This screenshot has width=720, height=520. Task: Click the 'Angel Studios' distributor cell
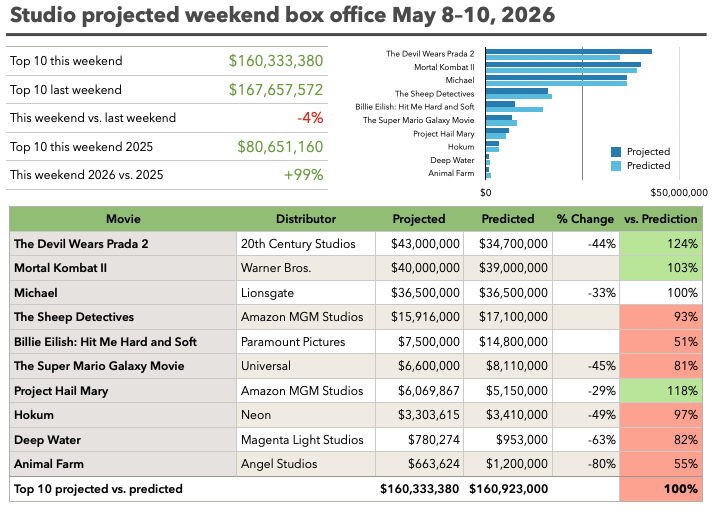point(306,464)
